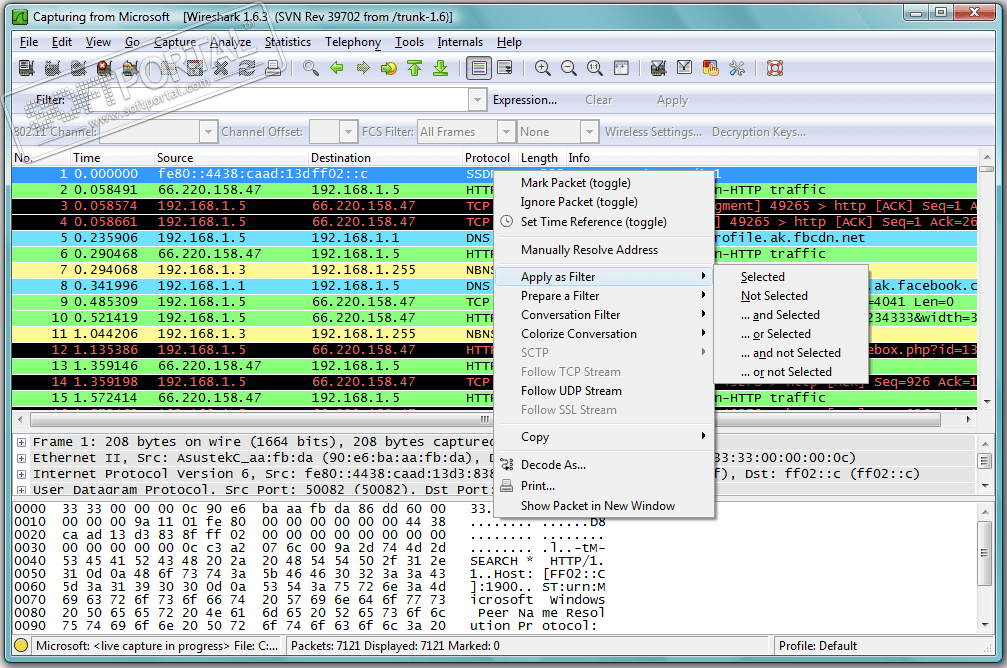Zoom out of the packet text

tap(568, 68)
